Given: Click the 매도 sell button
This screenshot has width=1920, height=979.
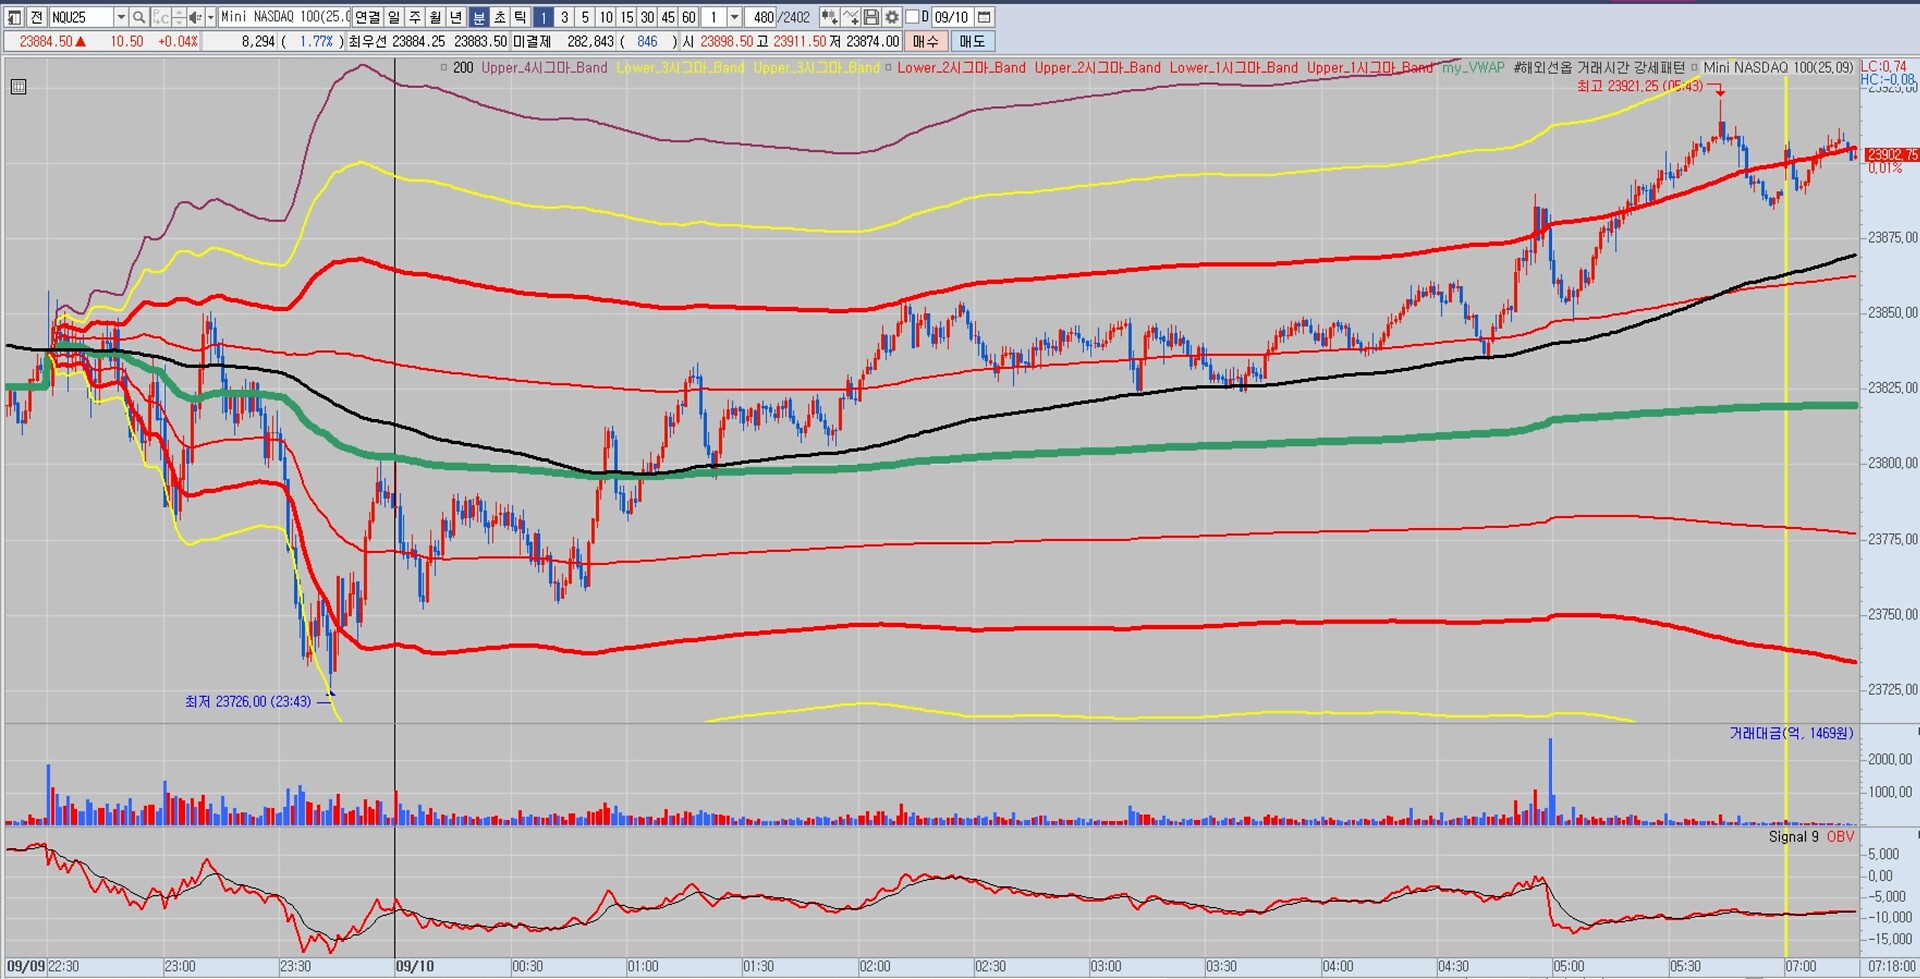Looking at the screenshot, I should click(x=972, y=41).
